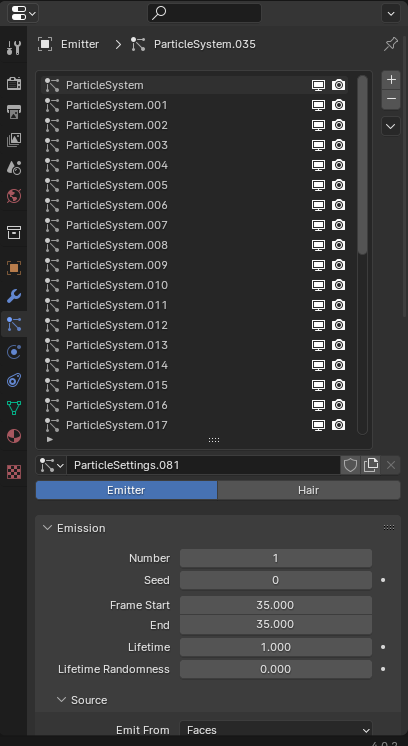
Task: Add a new particle system slot
Action: point(391,80)
